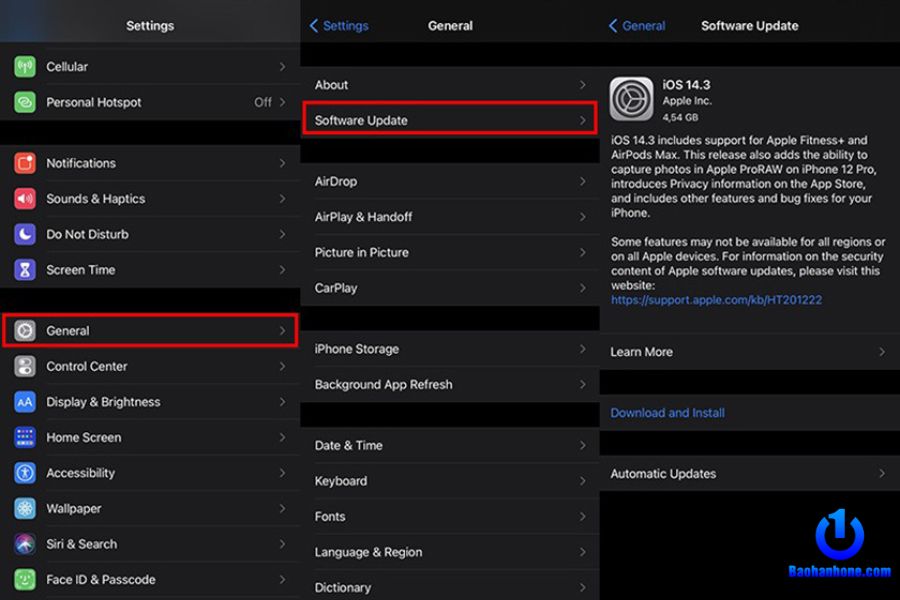Open the support.apple.com HT201222 link

[716, 299]
